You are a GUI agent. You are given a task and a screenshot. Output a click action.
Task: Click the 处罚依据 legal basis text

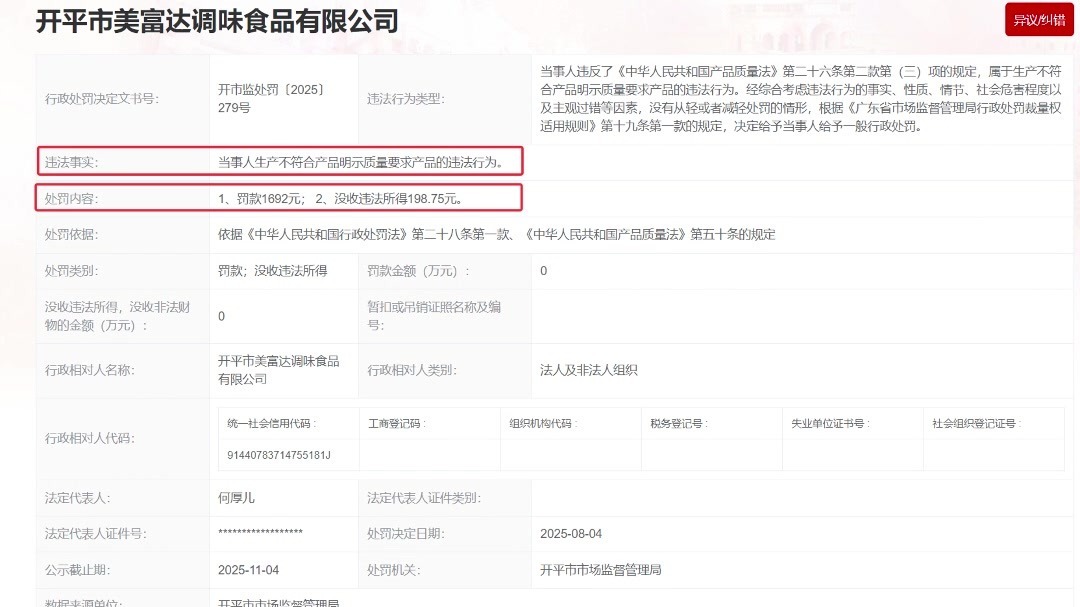click(x=496, y=235)
